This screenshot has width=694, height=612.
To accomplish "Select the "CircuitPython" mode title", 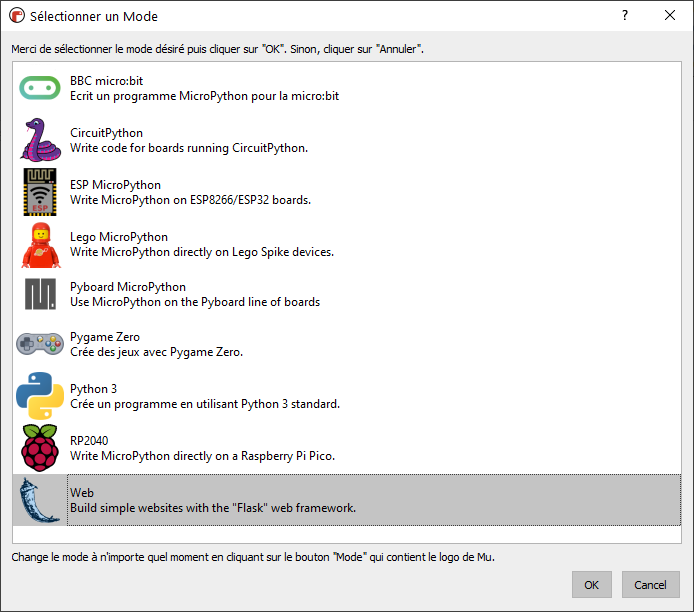I will [x=106, y=133].
